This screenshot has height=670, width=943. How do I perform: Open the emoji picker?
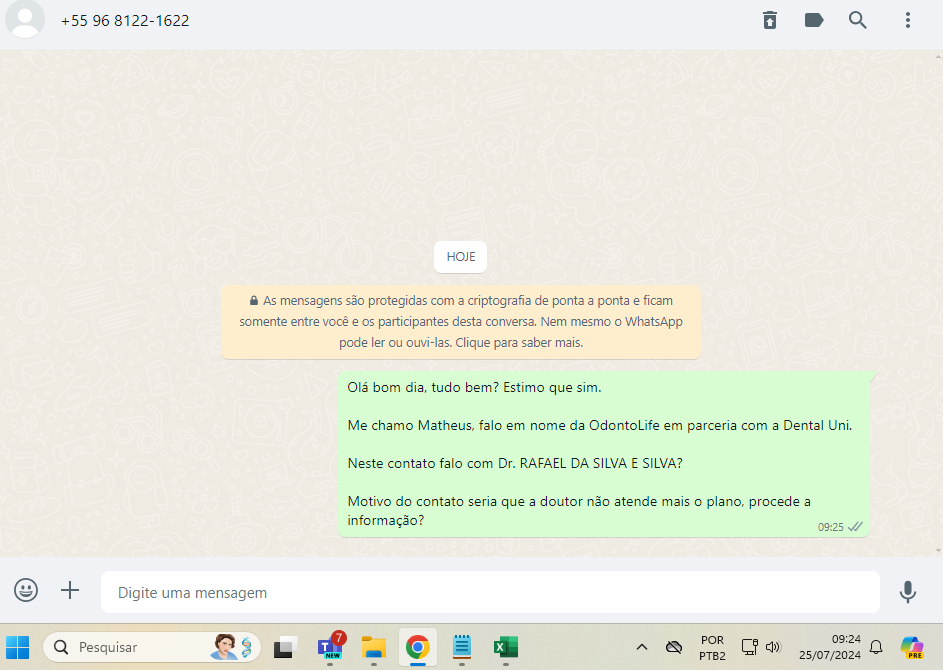26,590
